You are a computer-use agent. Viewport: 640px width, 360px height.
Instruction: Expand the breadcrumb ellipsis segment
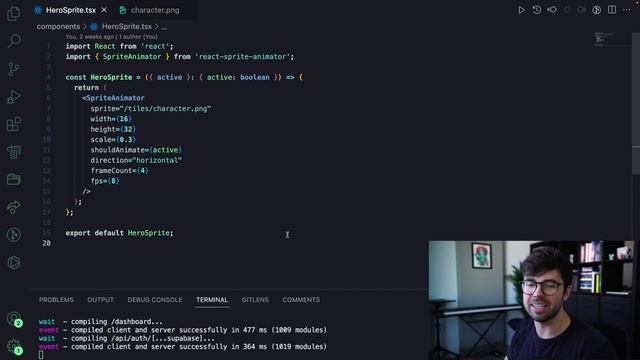coord(164,27)
